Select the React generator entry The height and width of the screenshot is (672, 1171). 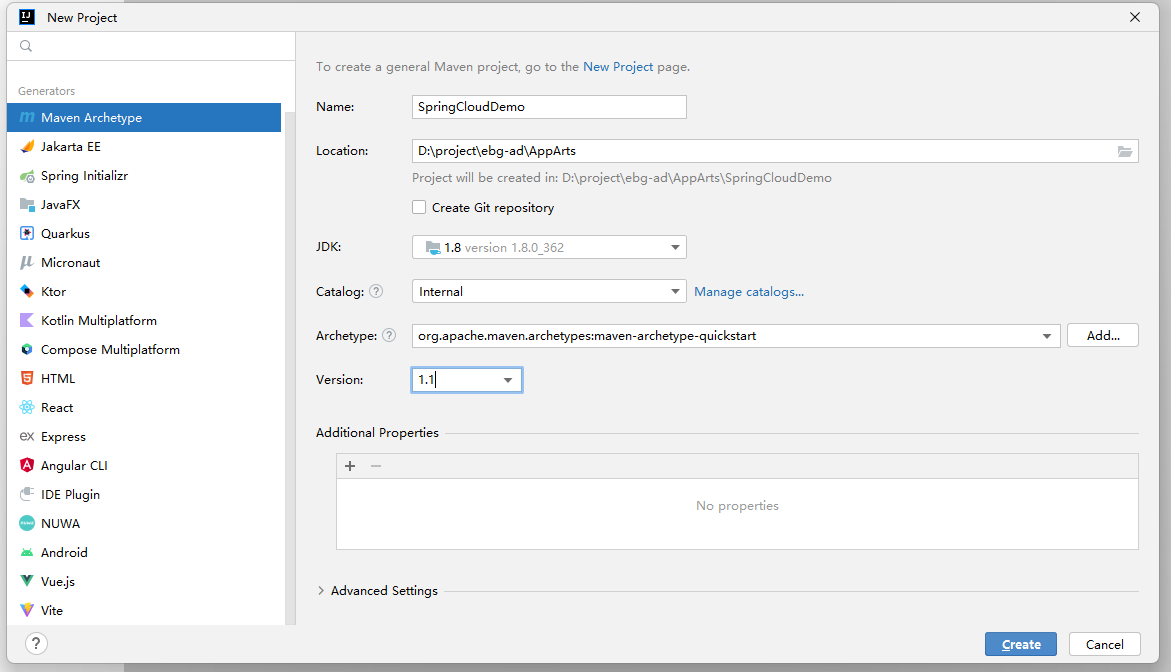[57, 408]
